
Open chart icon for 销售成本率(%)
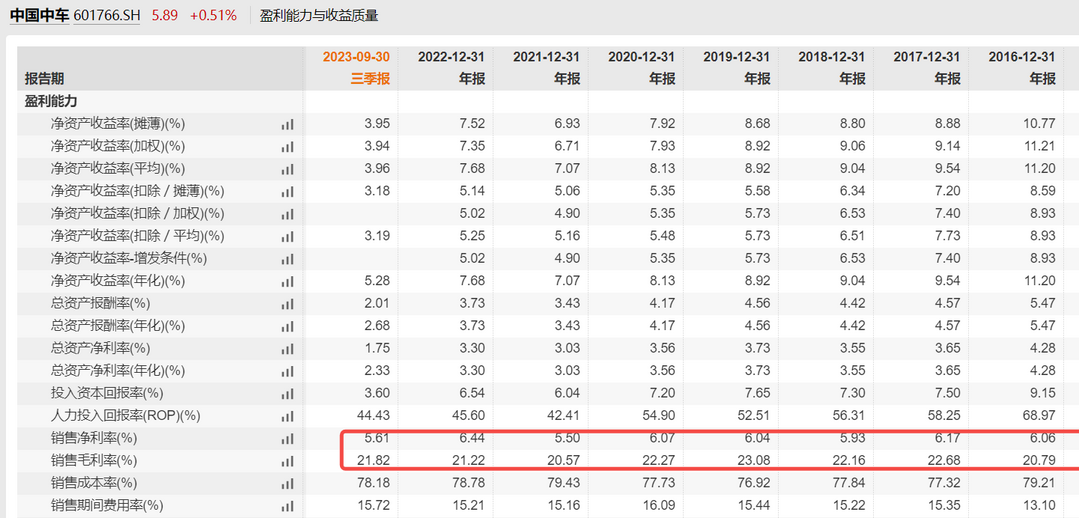click(x=287, y=483)
